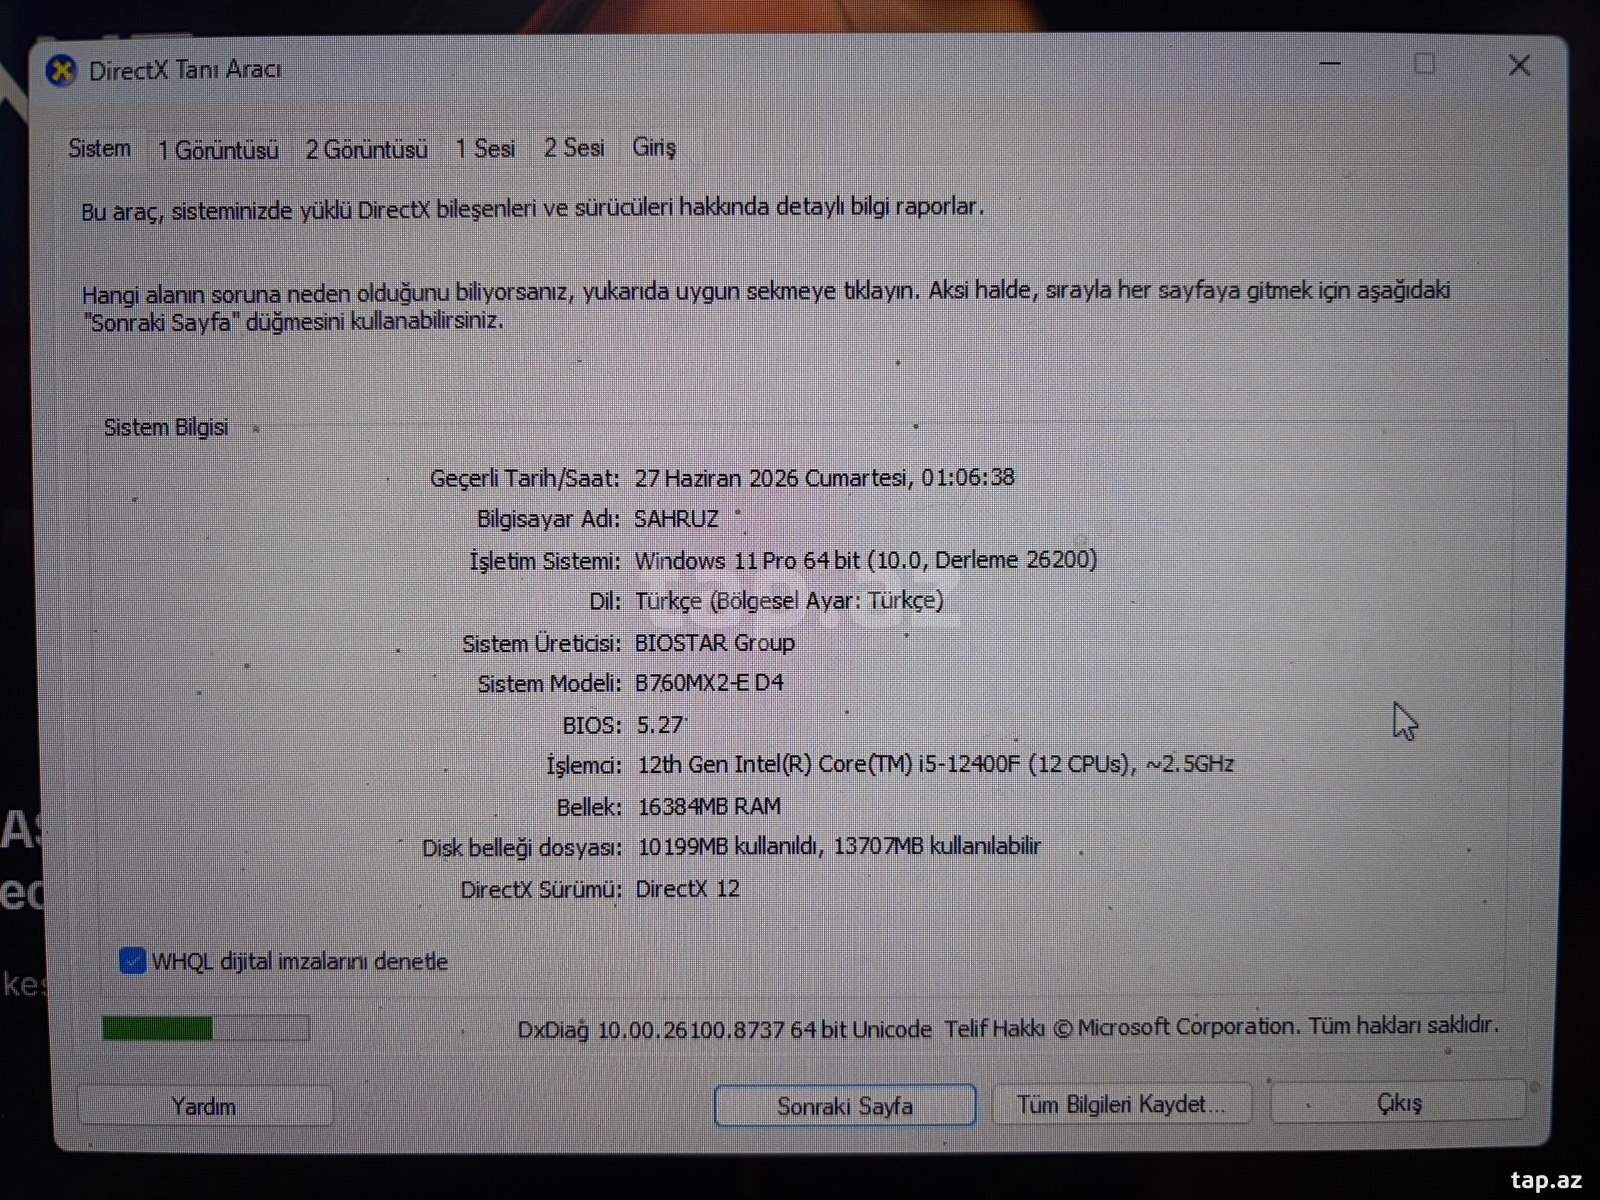The height and width of the screenshot is (1200, 1600).
Task: Click the page file value '10199MB kullanıldı'
Action: tap(729, 846)
